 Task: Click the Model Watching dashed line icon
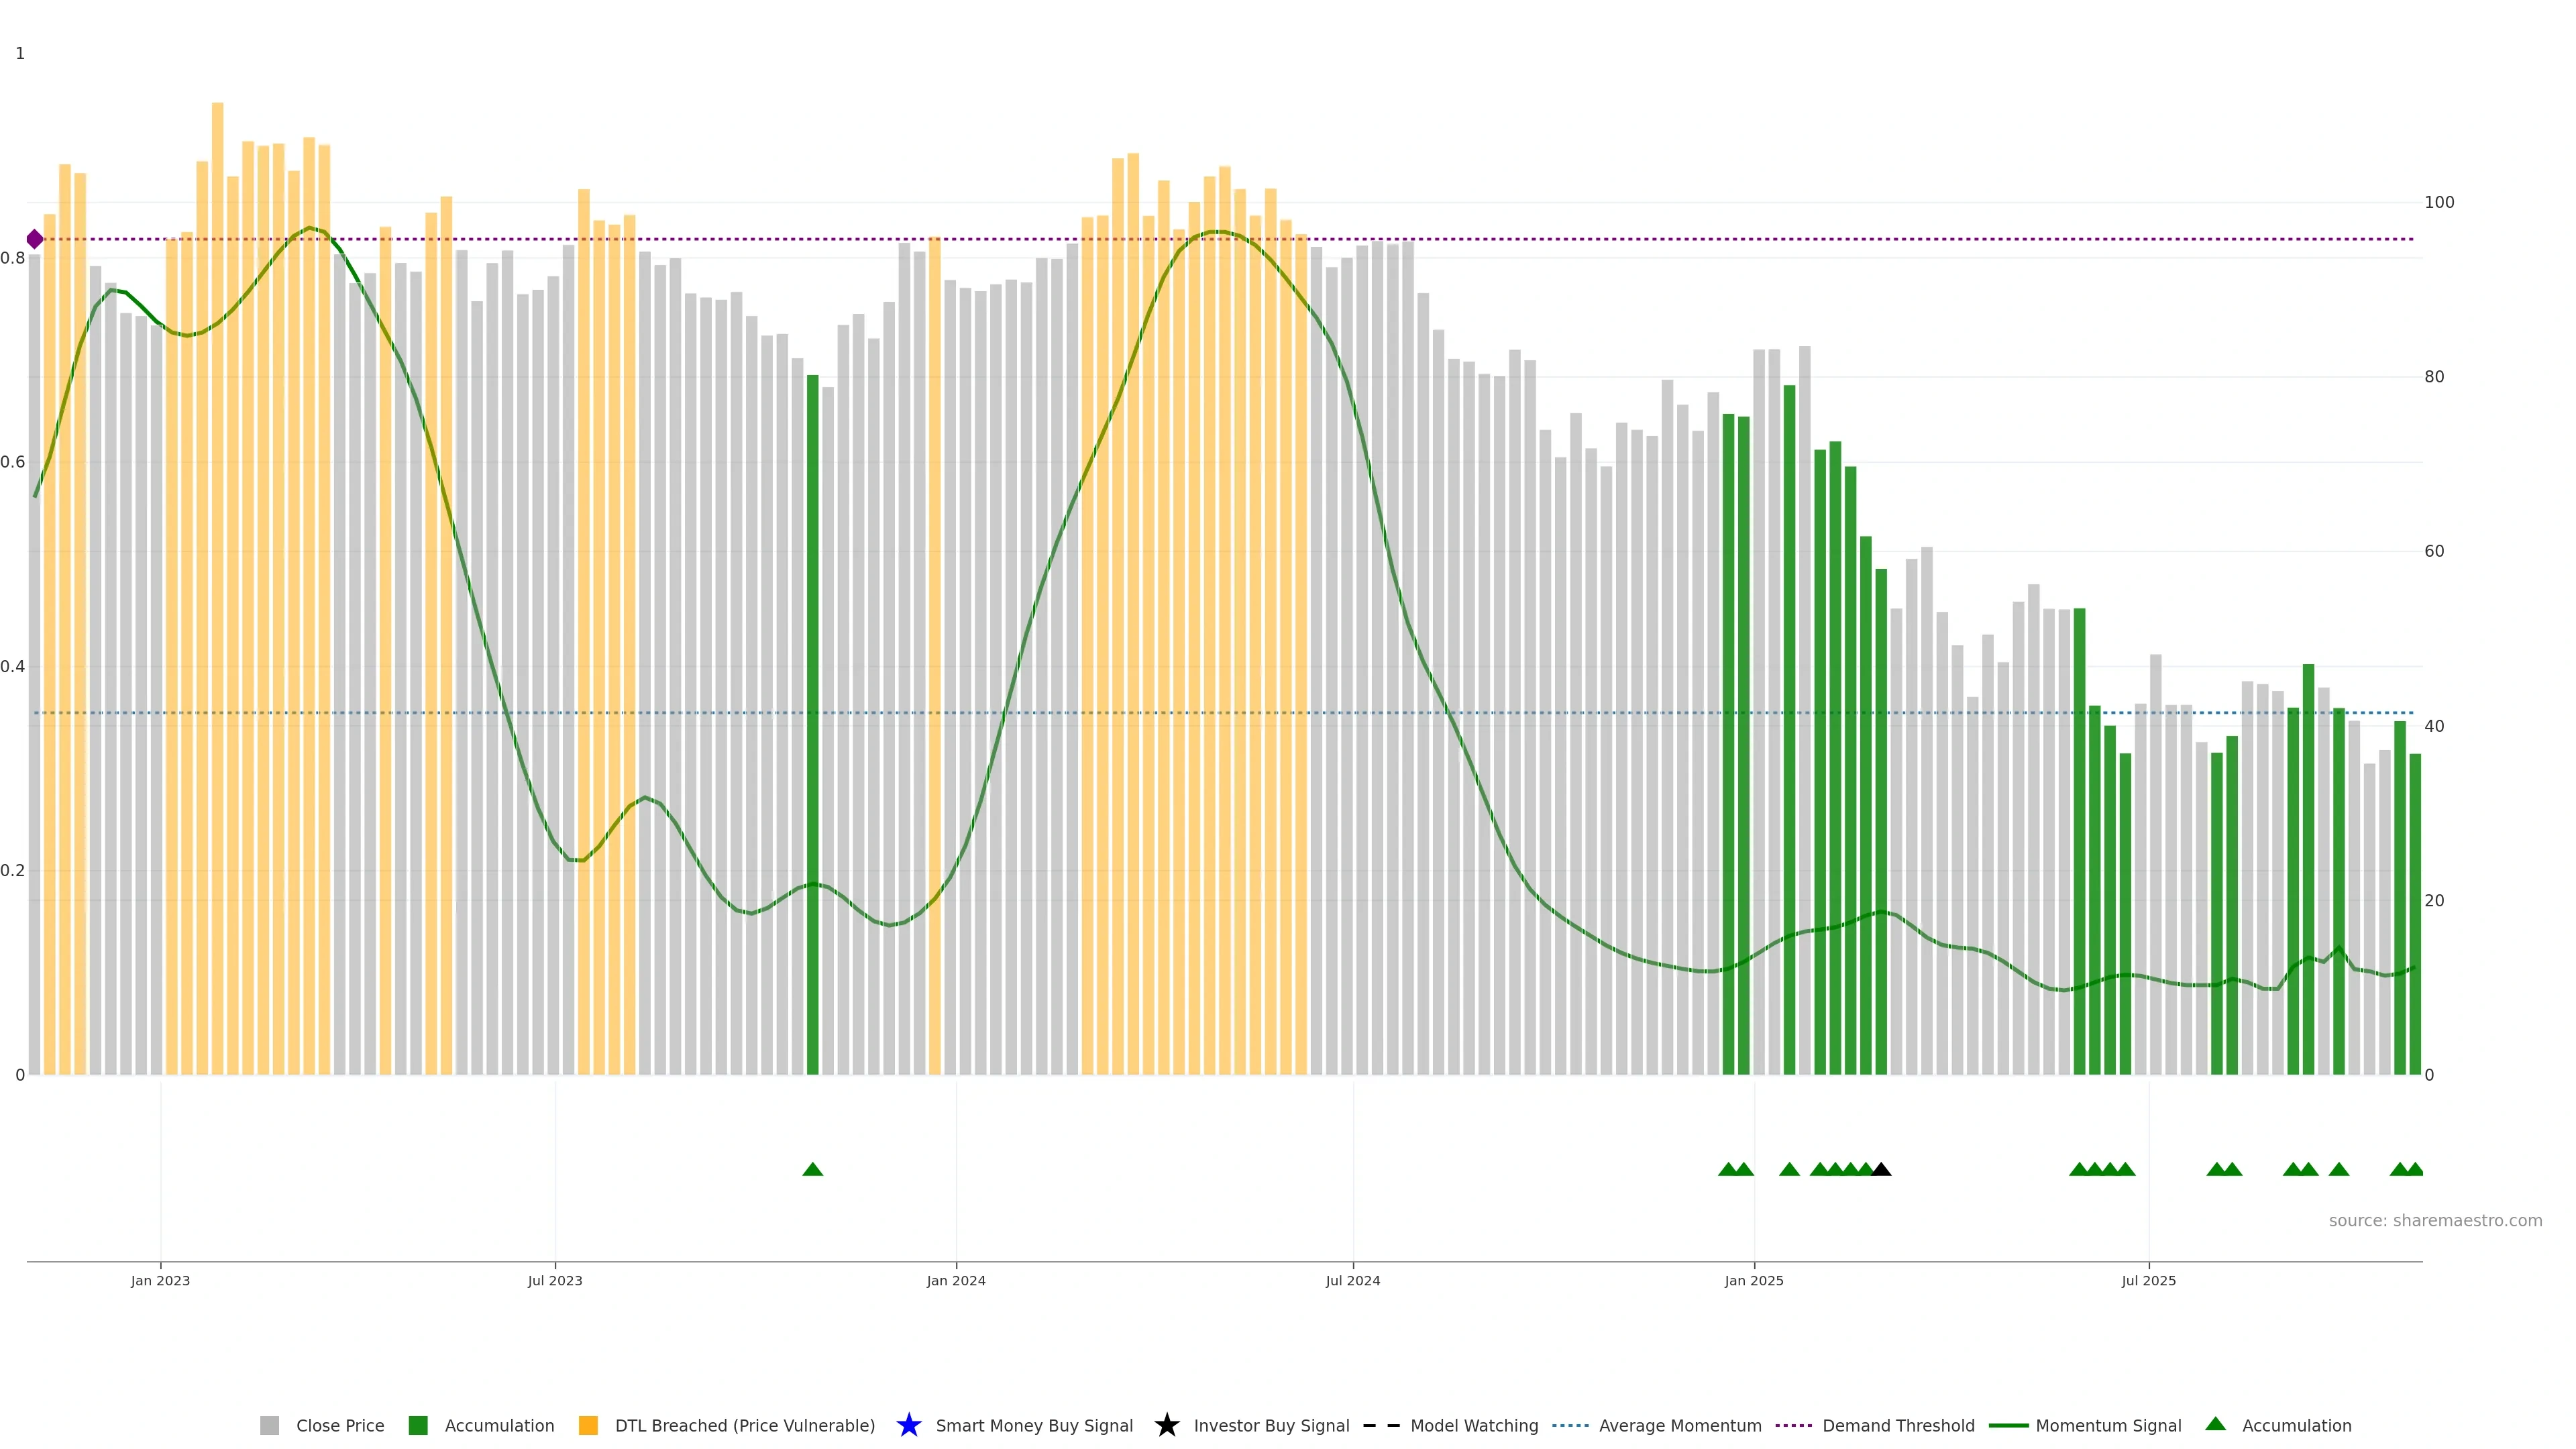[x=1381, y=1425]
